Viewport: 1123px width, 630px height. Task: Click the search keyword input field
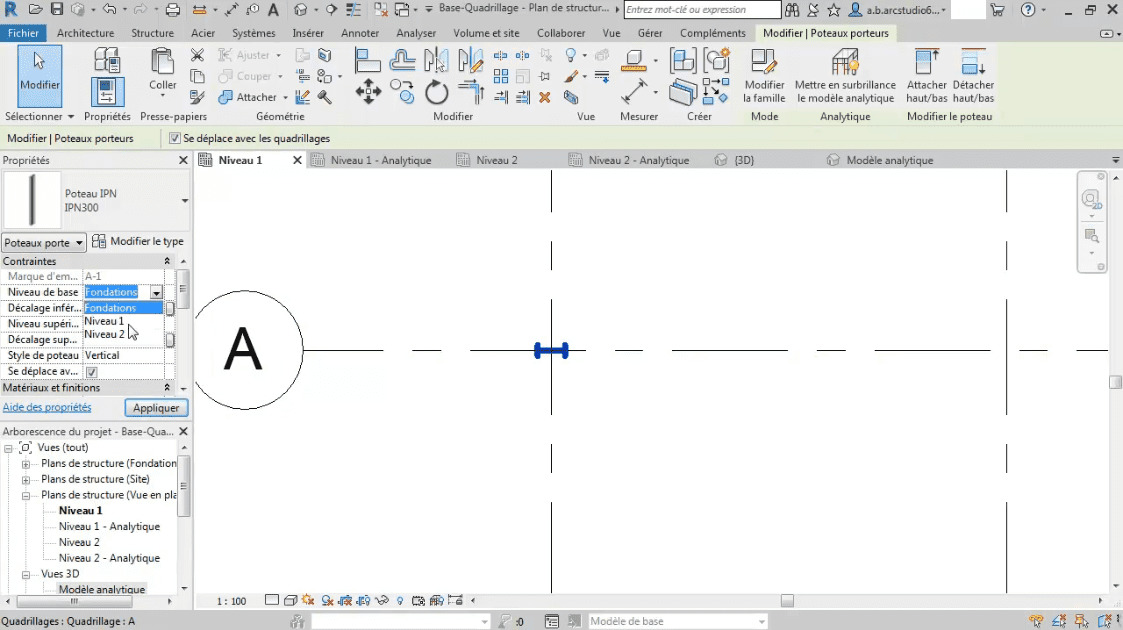pos(700,10)
